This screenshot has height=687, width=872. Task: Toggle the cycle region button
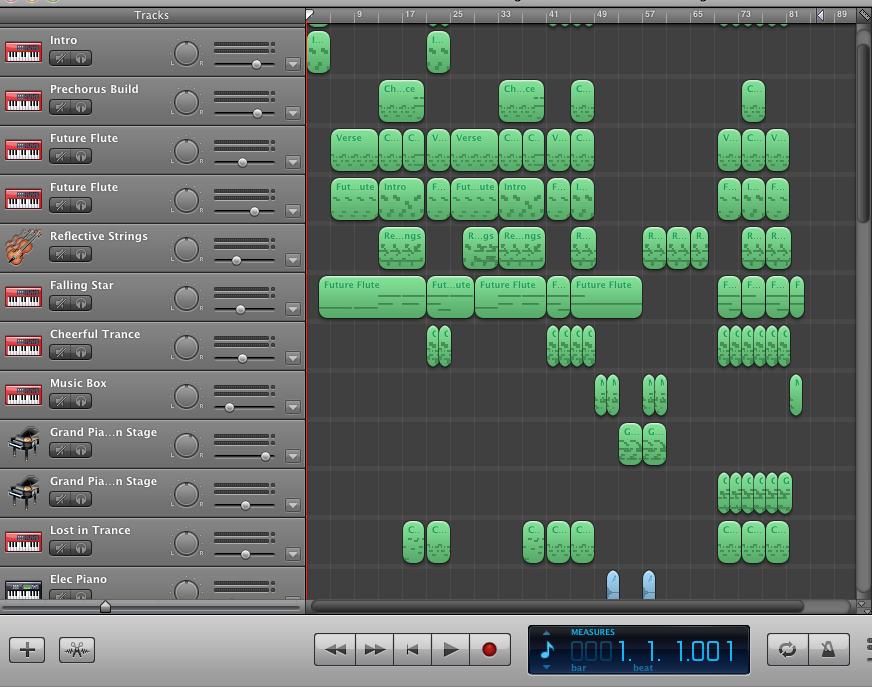click(787, 649)
